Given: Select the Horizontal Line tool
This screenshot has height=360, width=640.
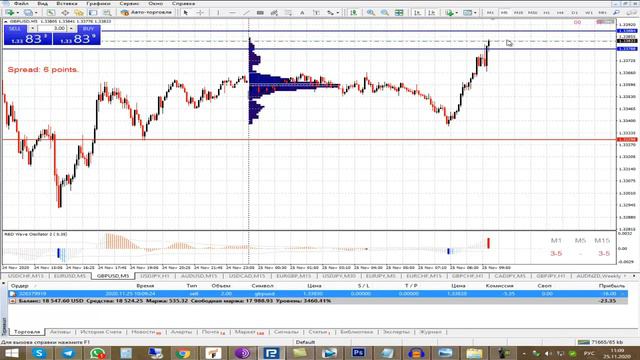Looking at the screenshot, I should click(232, 13).
